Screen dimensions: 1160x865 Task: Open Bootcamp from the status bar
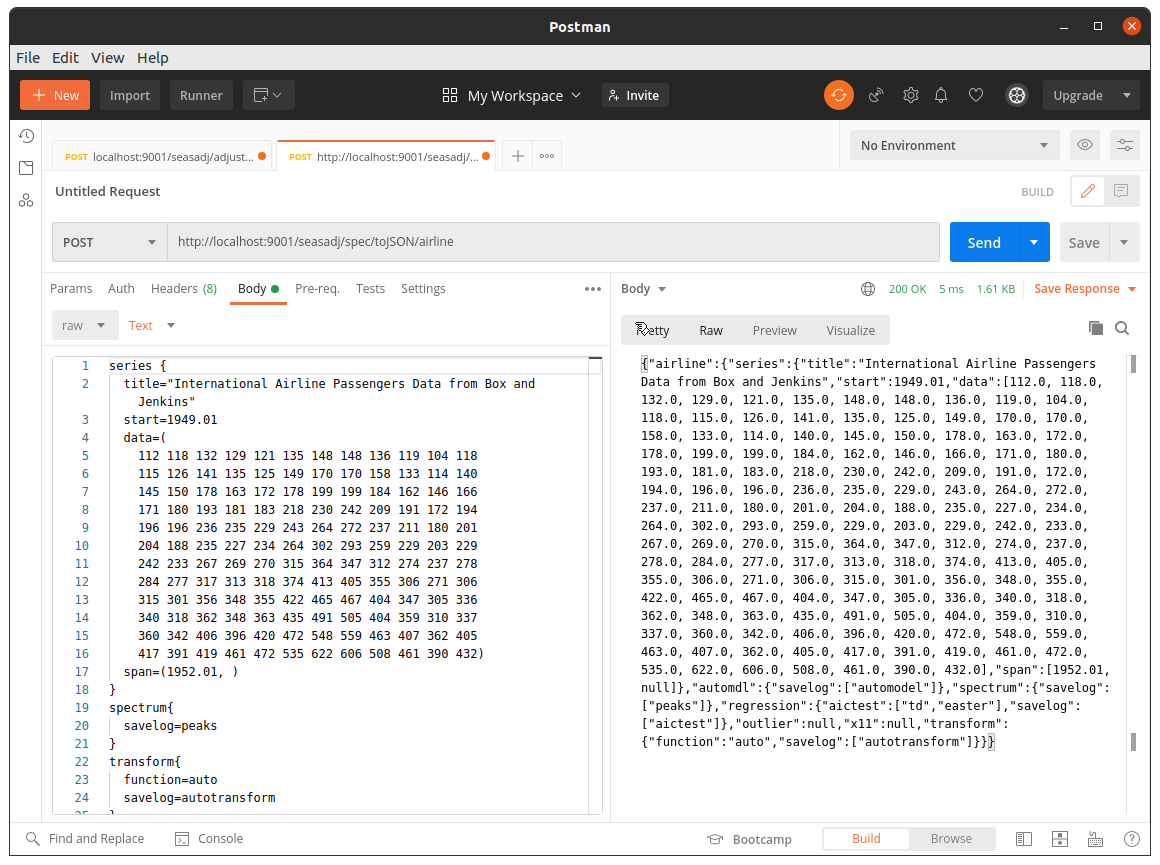click(749, 839)
